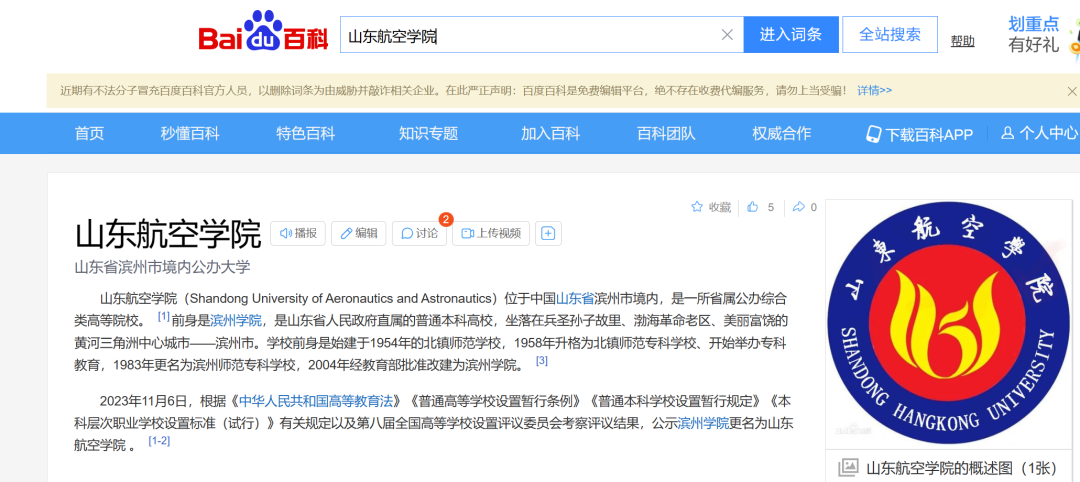1080x482 pixels.
Task: Click the 播报 audio button
Action: click(298, 233)
